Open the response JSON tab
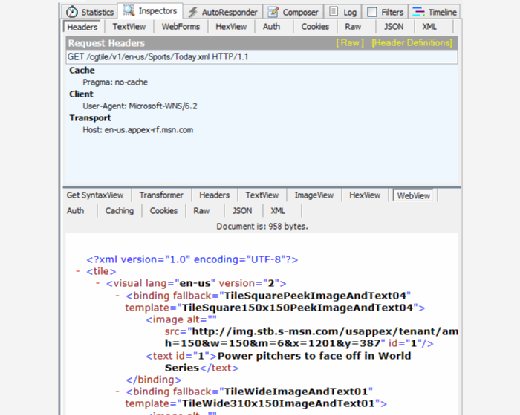The height and width of the screenshot is (415, 520). (x=242, y=211)
